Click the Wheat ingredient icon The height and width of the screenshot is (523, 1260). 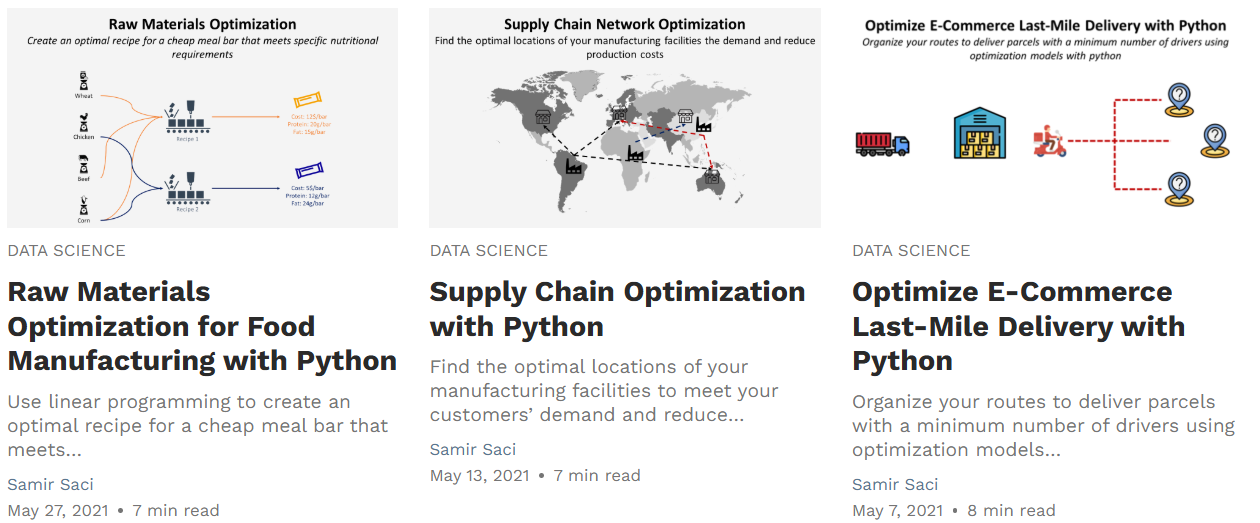tap(83, 80)
